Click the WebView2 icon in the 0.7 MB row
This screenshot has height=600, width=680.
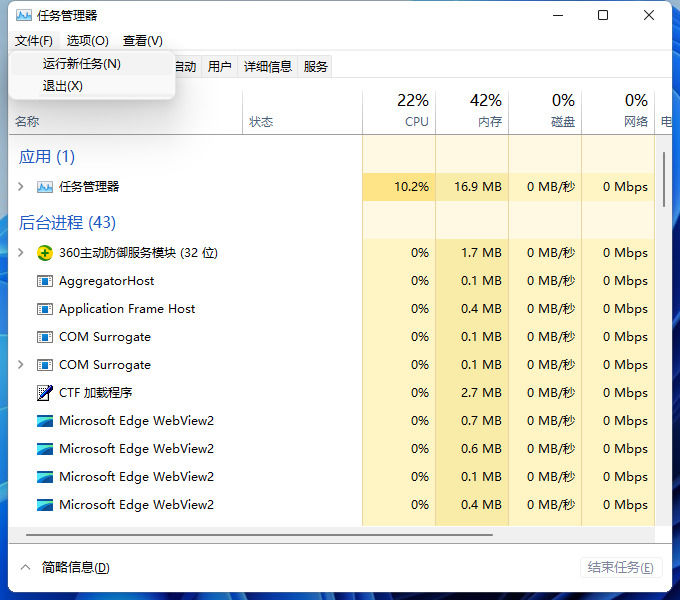45,421
